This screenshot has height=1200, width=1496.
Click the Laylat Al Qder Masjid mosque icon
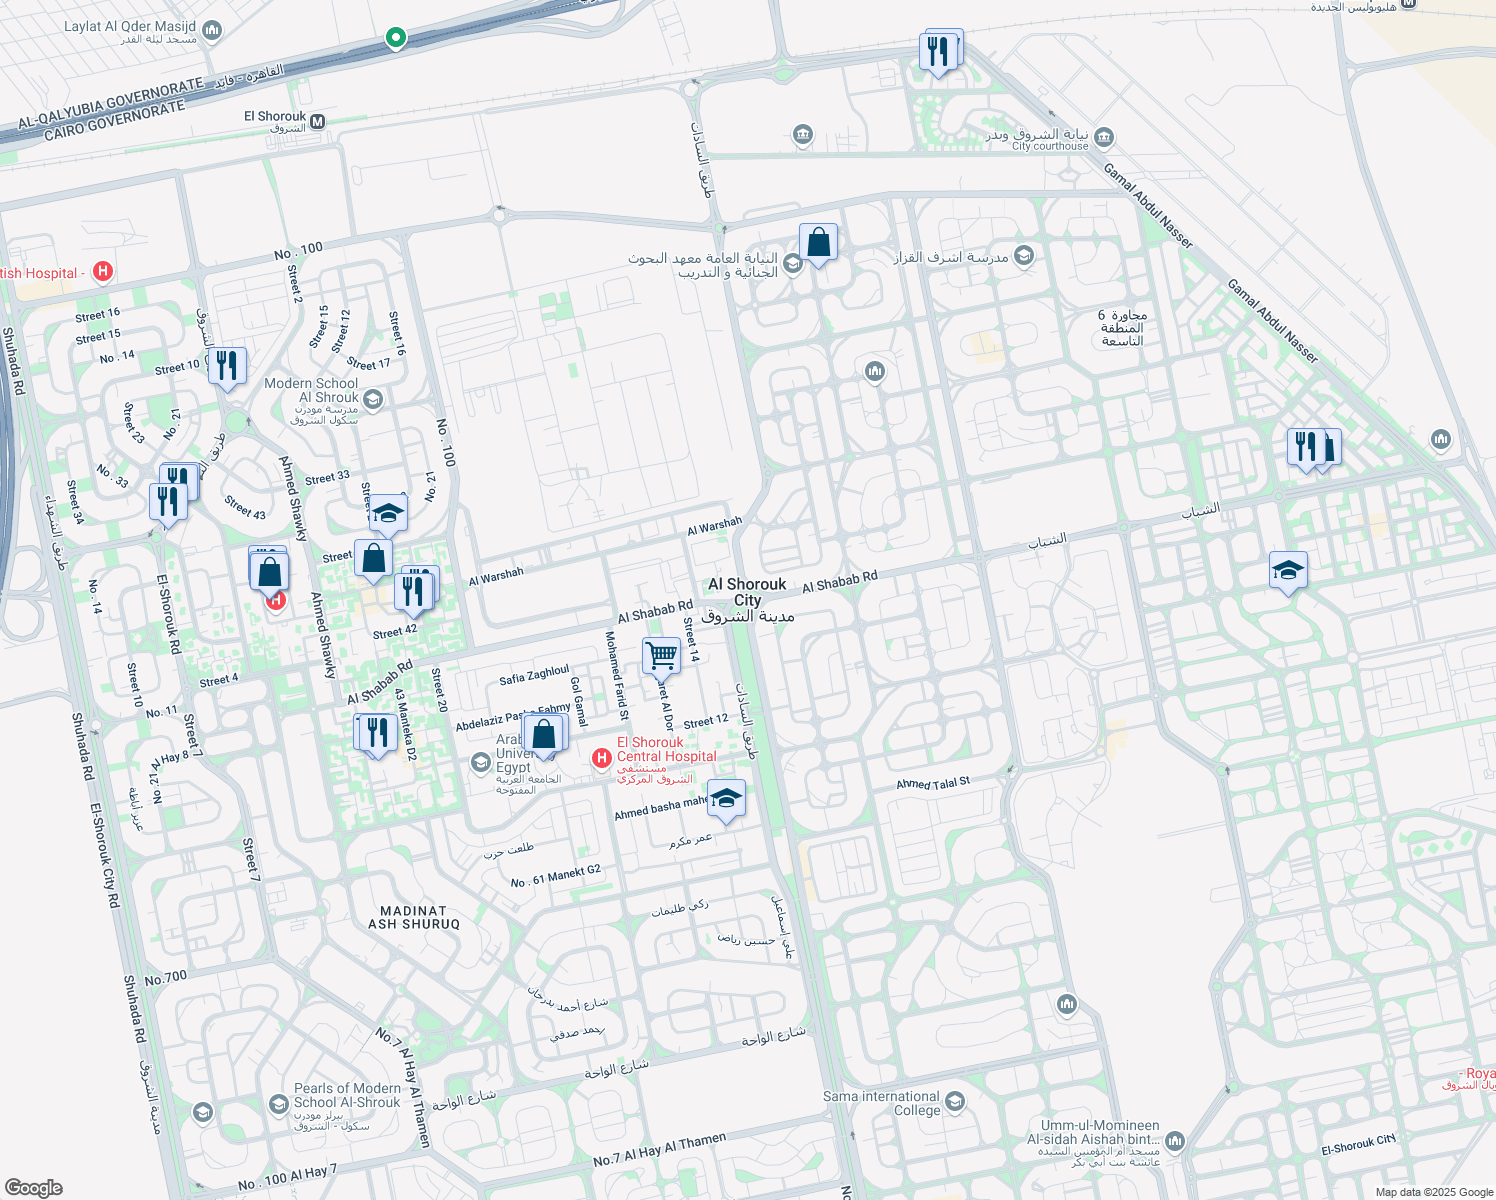(x=212, y=31)
